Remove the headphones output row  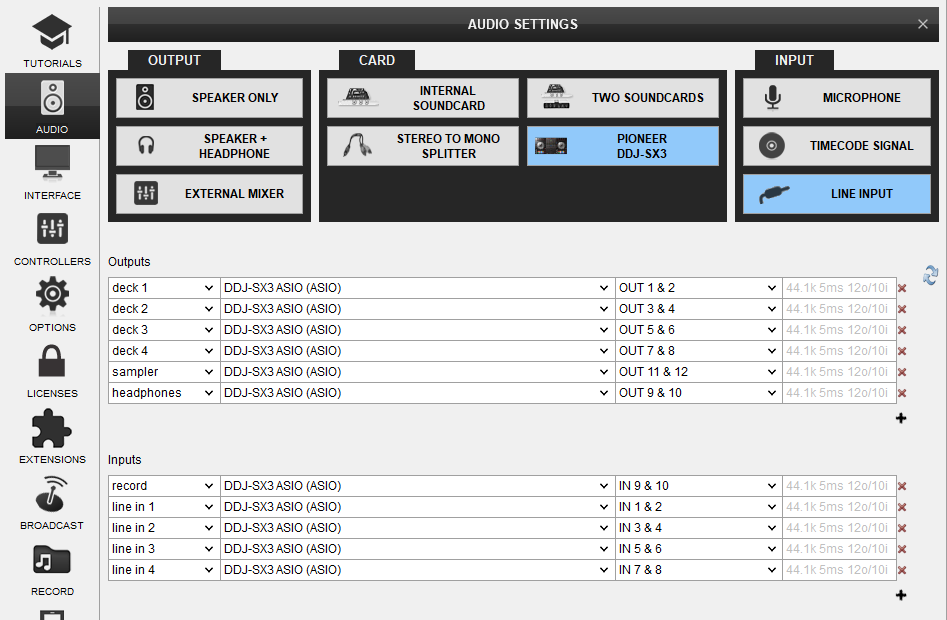[x=902, y=393]
